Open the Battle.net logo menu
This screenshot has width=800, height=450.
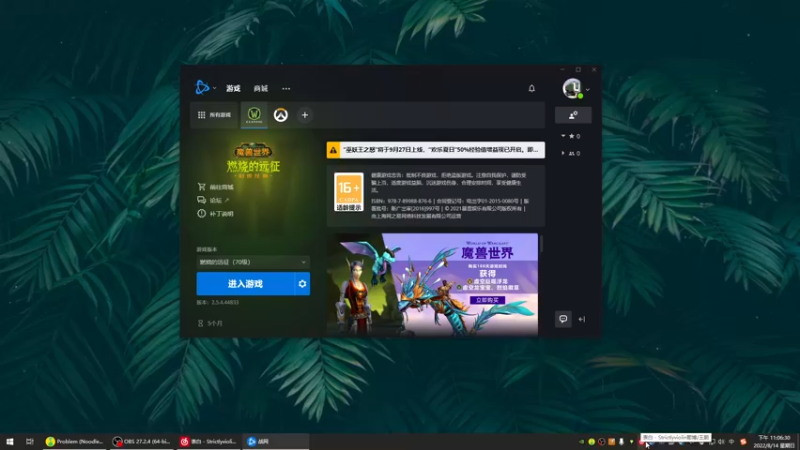click(x=202, y=88)
